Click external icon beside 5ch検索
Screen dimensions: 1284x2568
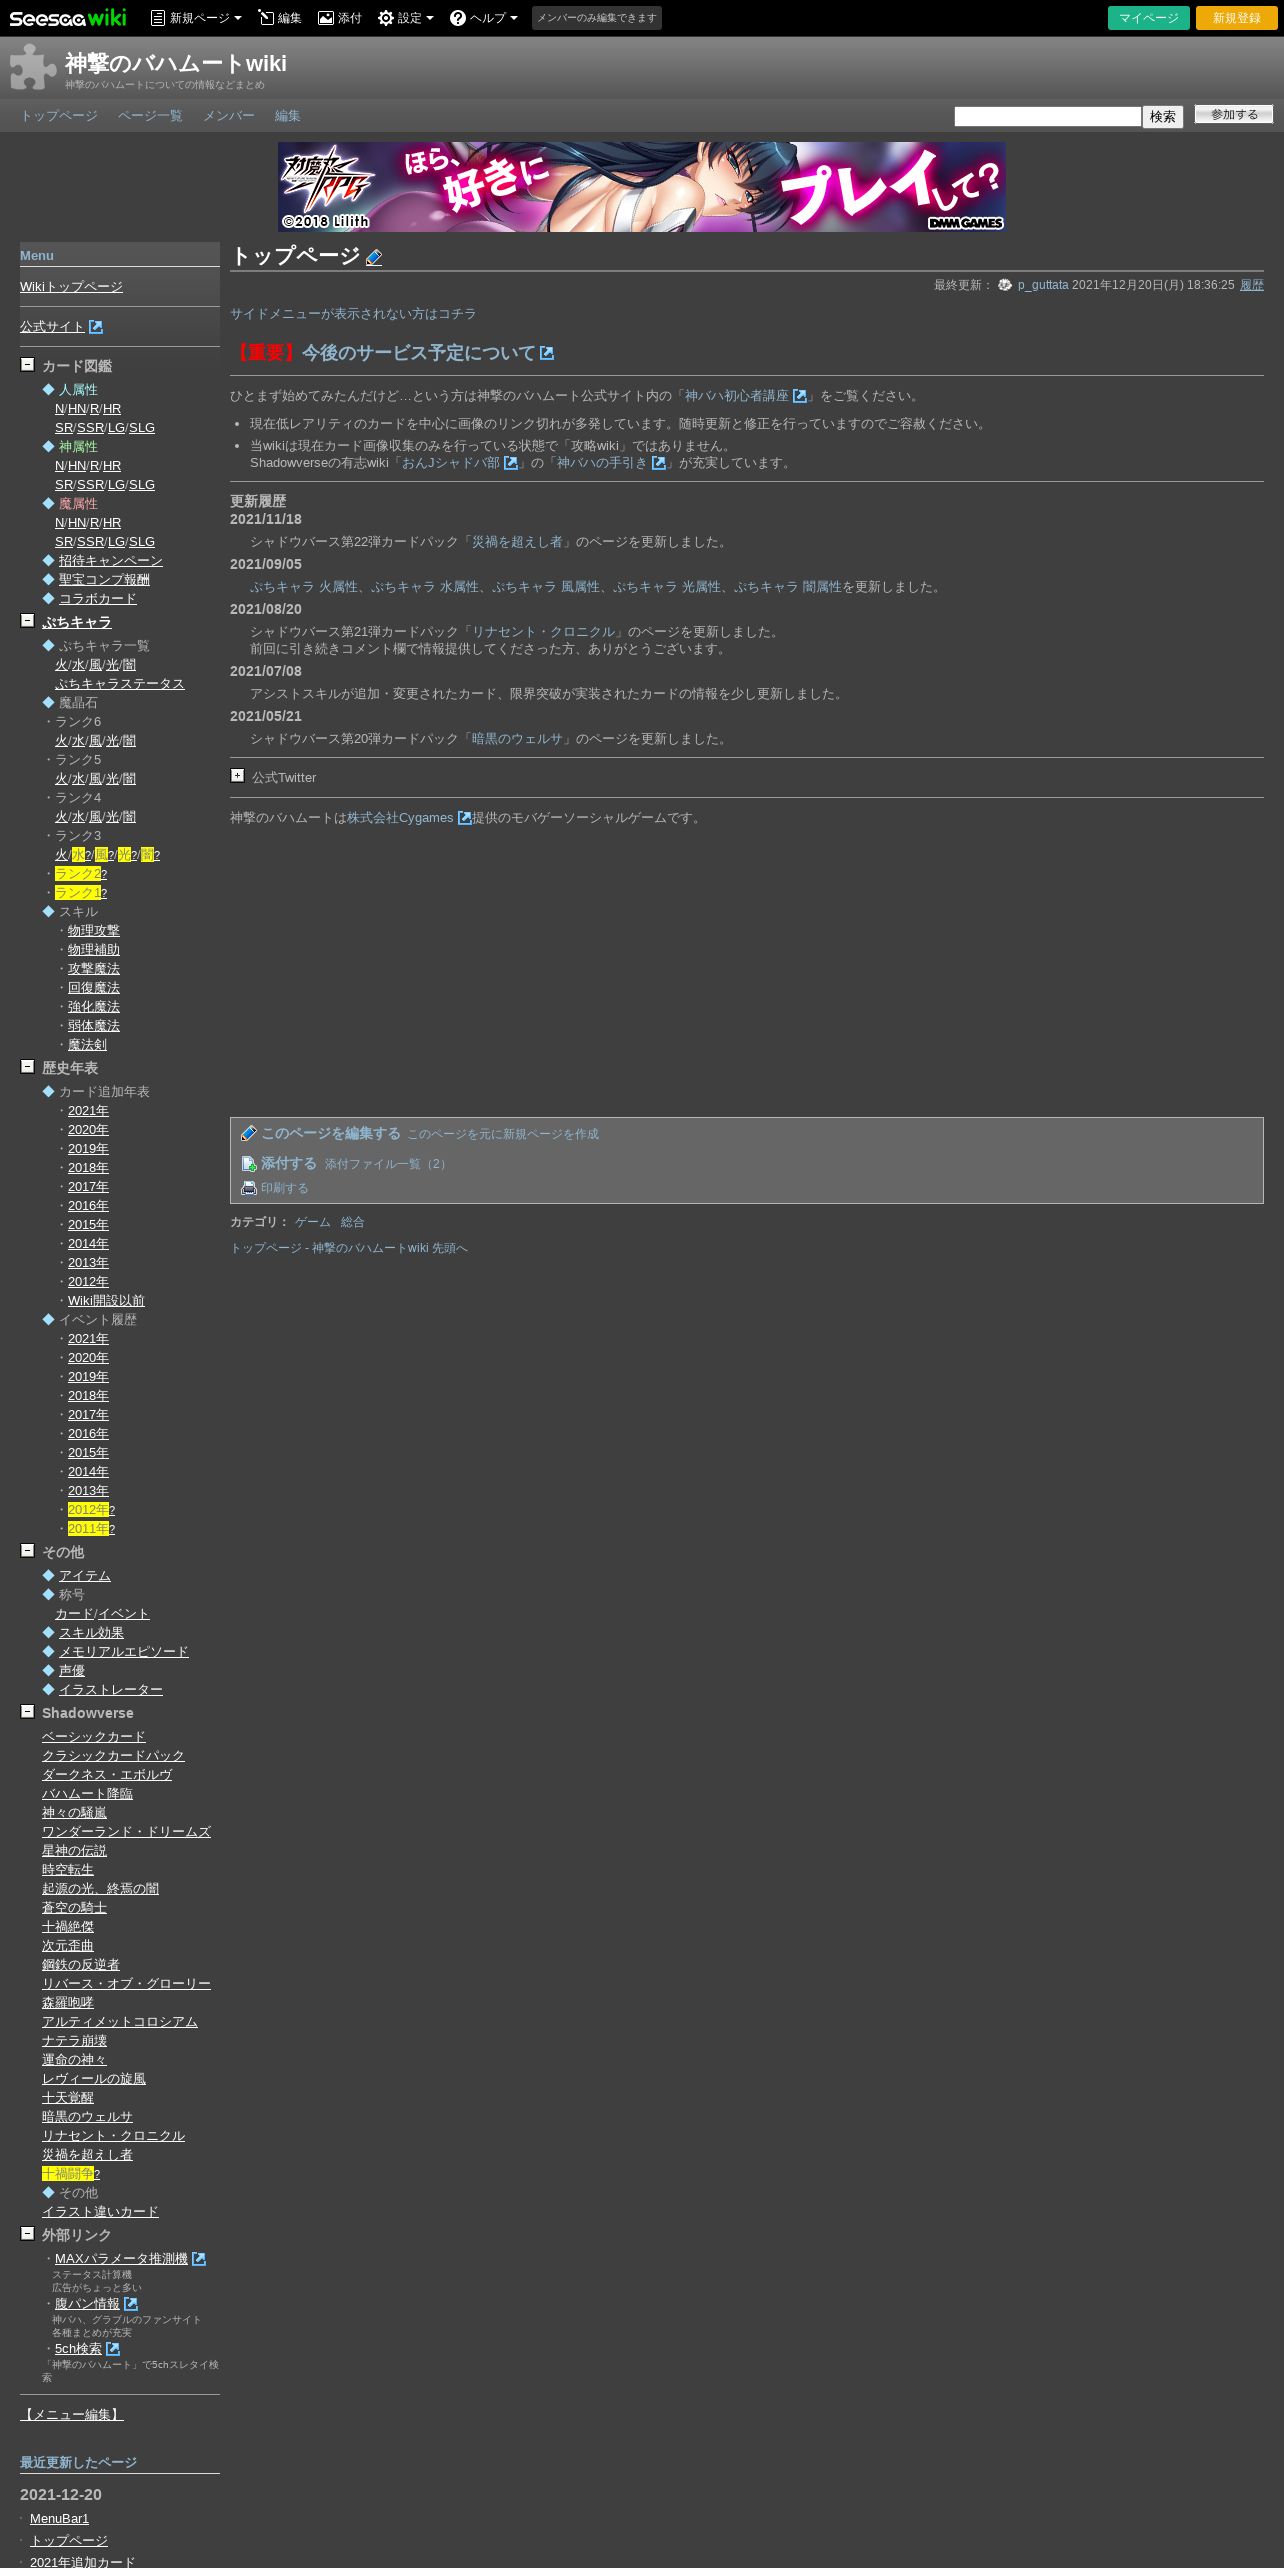click(113, 2349)
